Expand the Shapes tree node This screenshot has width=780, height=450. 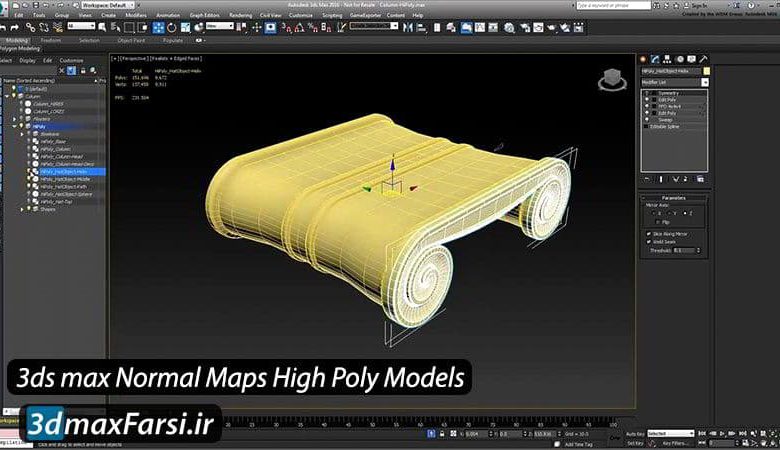[22, 209]
